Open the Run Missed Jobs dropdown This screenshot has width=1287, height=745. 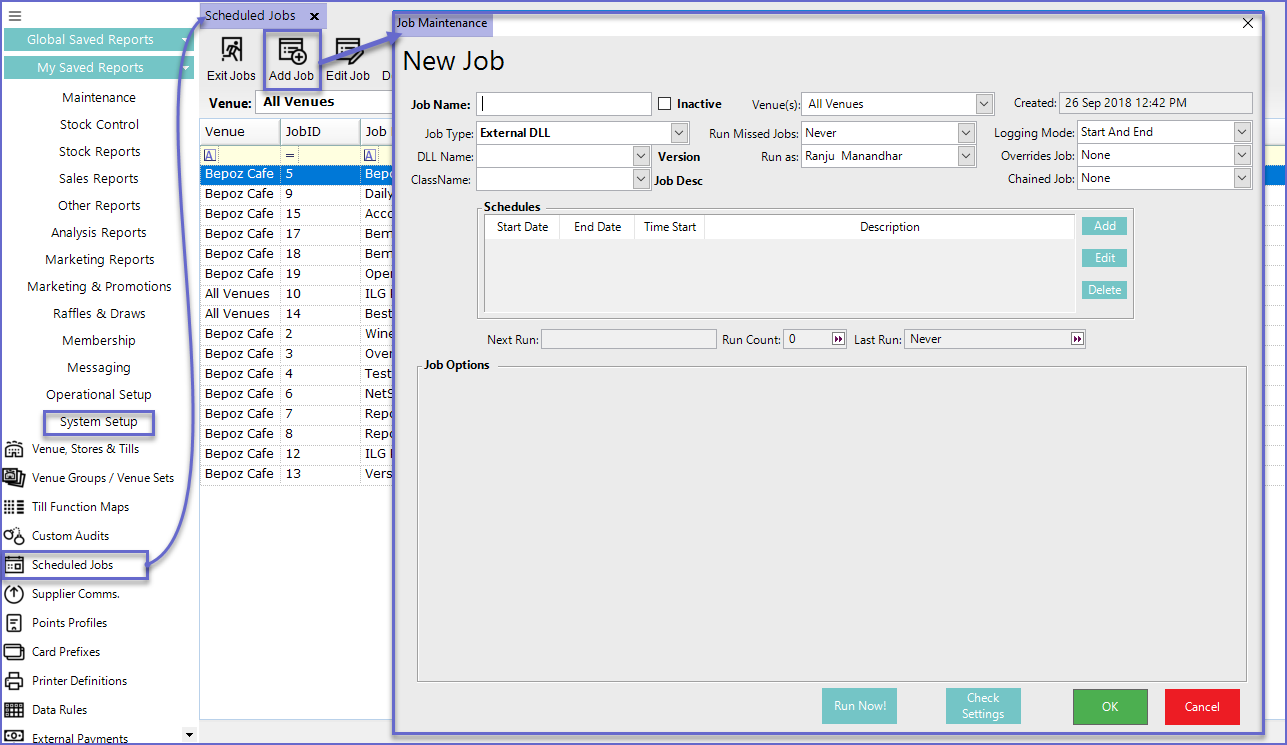tap(965, 133)
